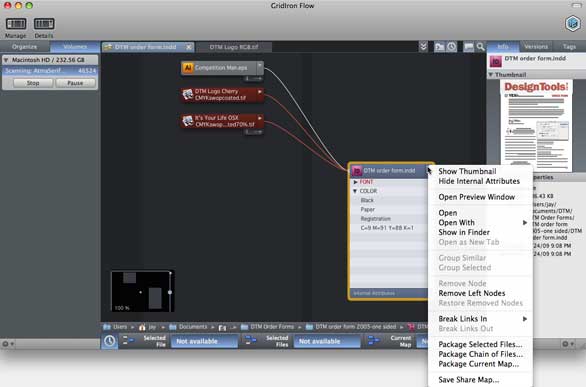Click the Users folder in the path bar
The image size is (586, 387).
(x=115, y=327)
